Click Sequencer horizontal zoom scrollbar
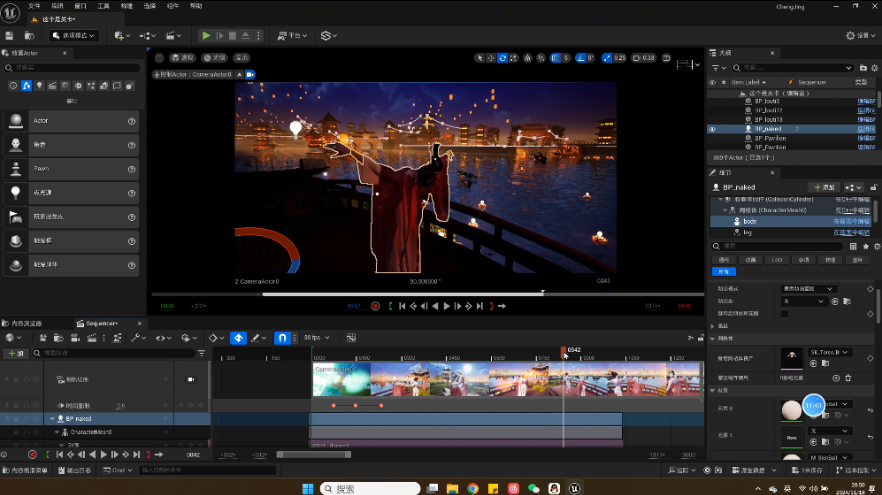The height and width of the screenshot is (495, 882). (313, 454)
